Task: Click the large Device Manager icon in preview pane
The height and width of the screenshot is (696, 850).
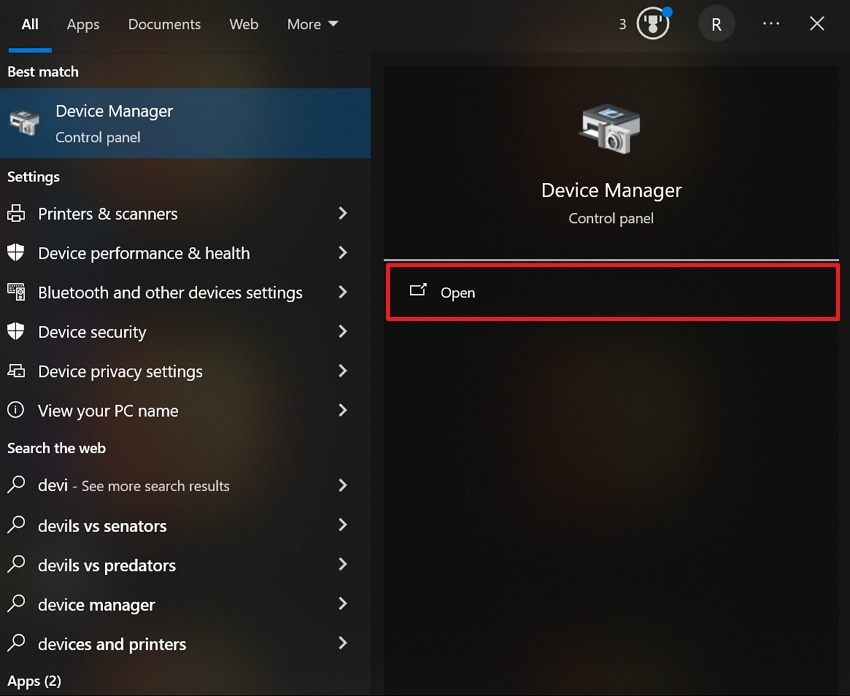Action: (611, 128)
